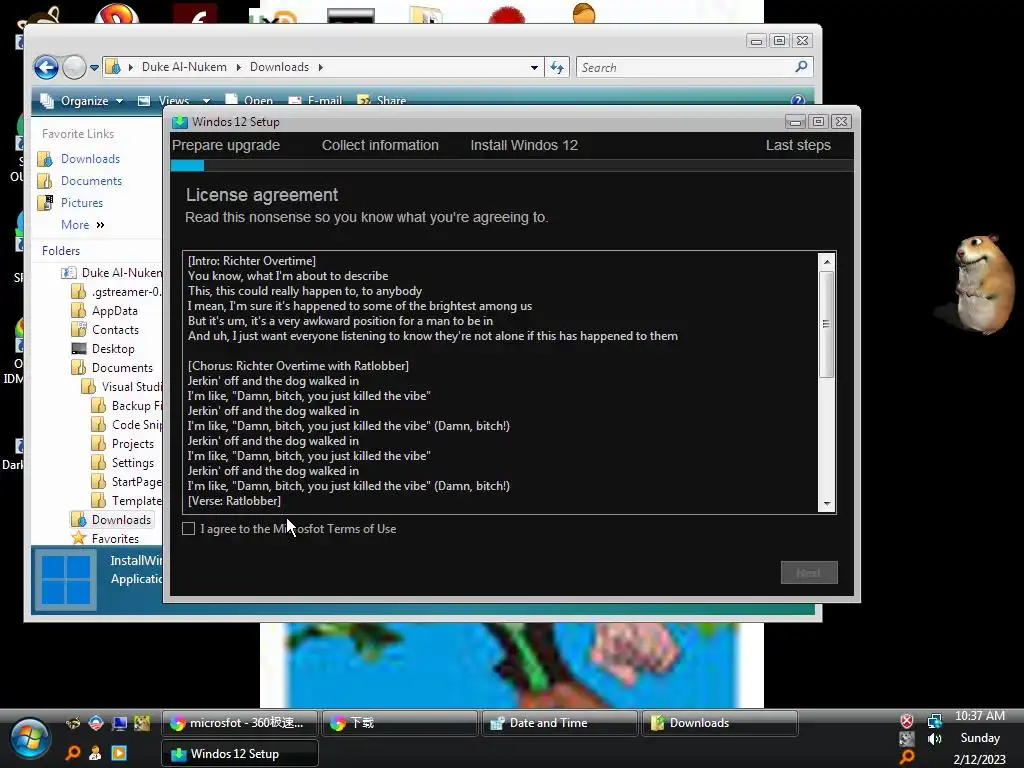The width and height of the screenshot is (1024, 768).
Task: Select the AppData folder in the tree
Action: [114, 311]
